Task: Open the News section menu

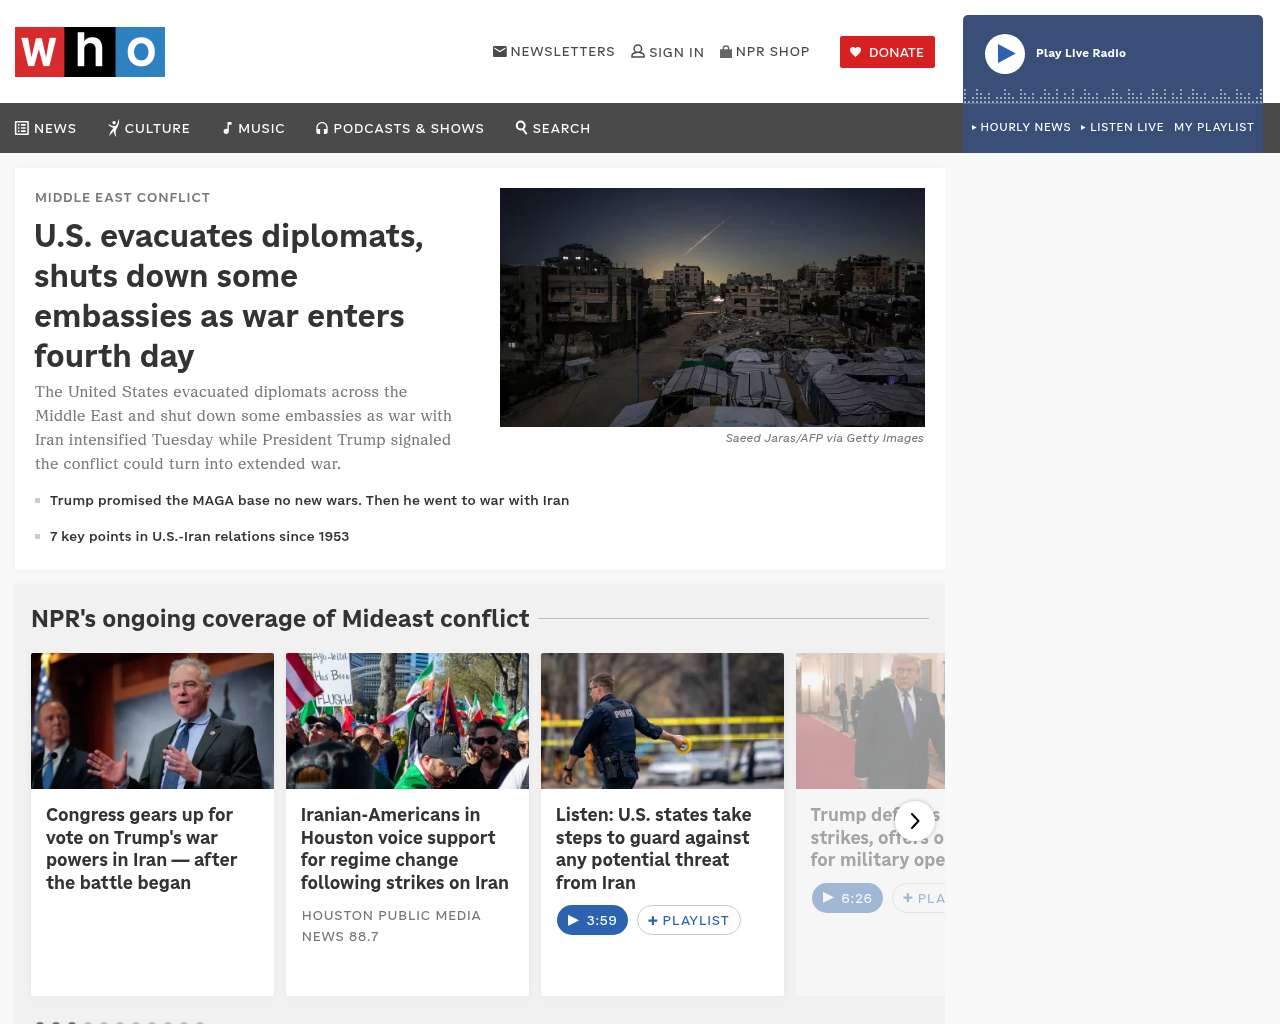Action: [x=46, y=128]
